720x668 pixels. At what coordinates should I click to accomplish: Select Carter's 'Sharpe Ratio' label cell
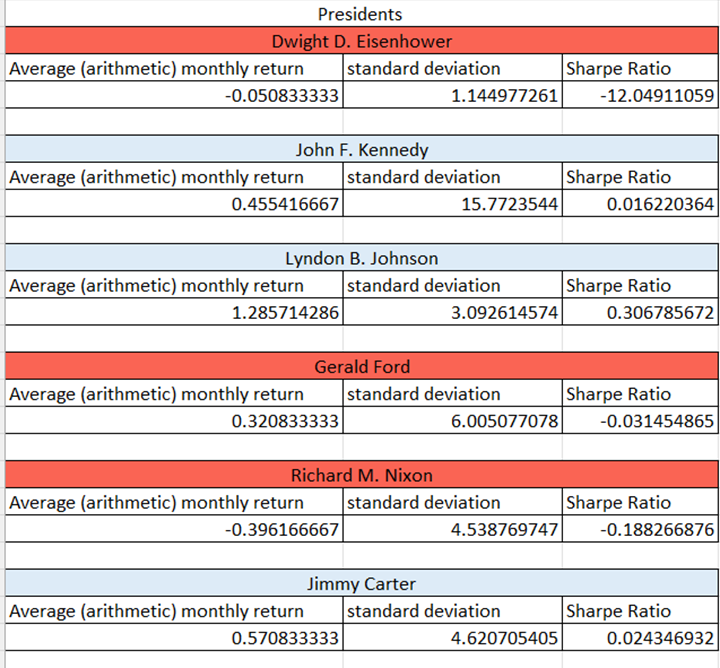pyautogui.click(x=640, y=611)
